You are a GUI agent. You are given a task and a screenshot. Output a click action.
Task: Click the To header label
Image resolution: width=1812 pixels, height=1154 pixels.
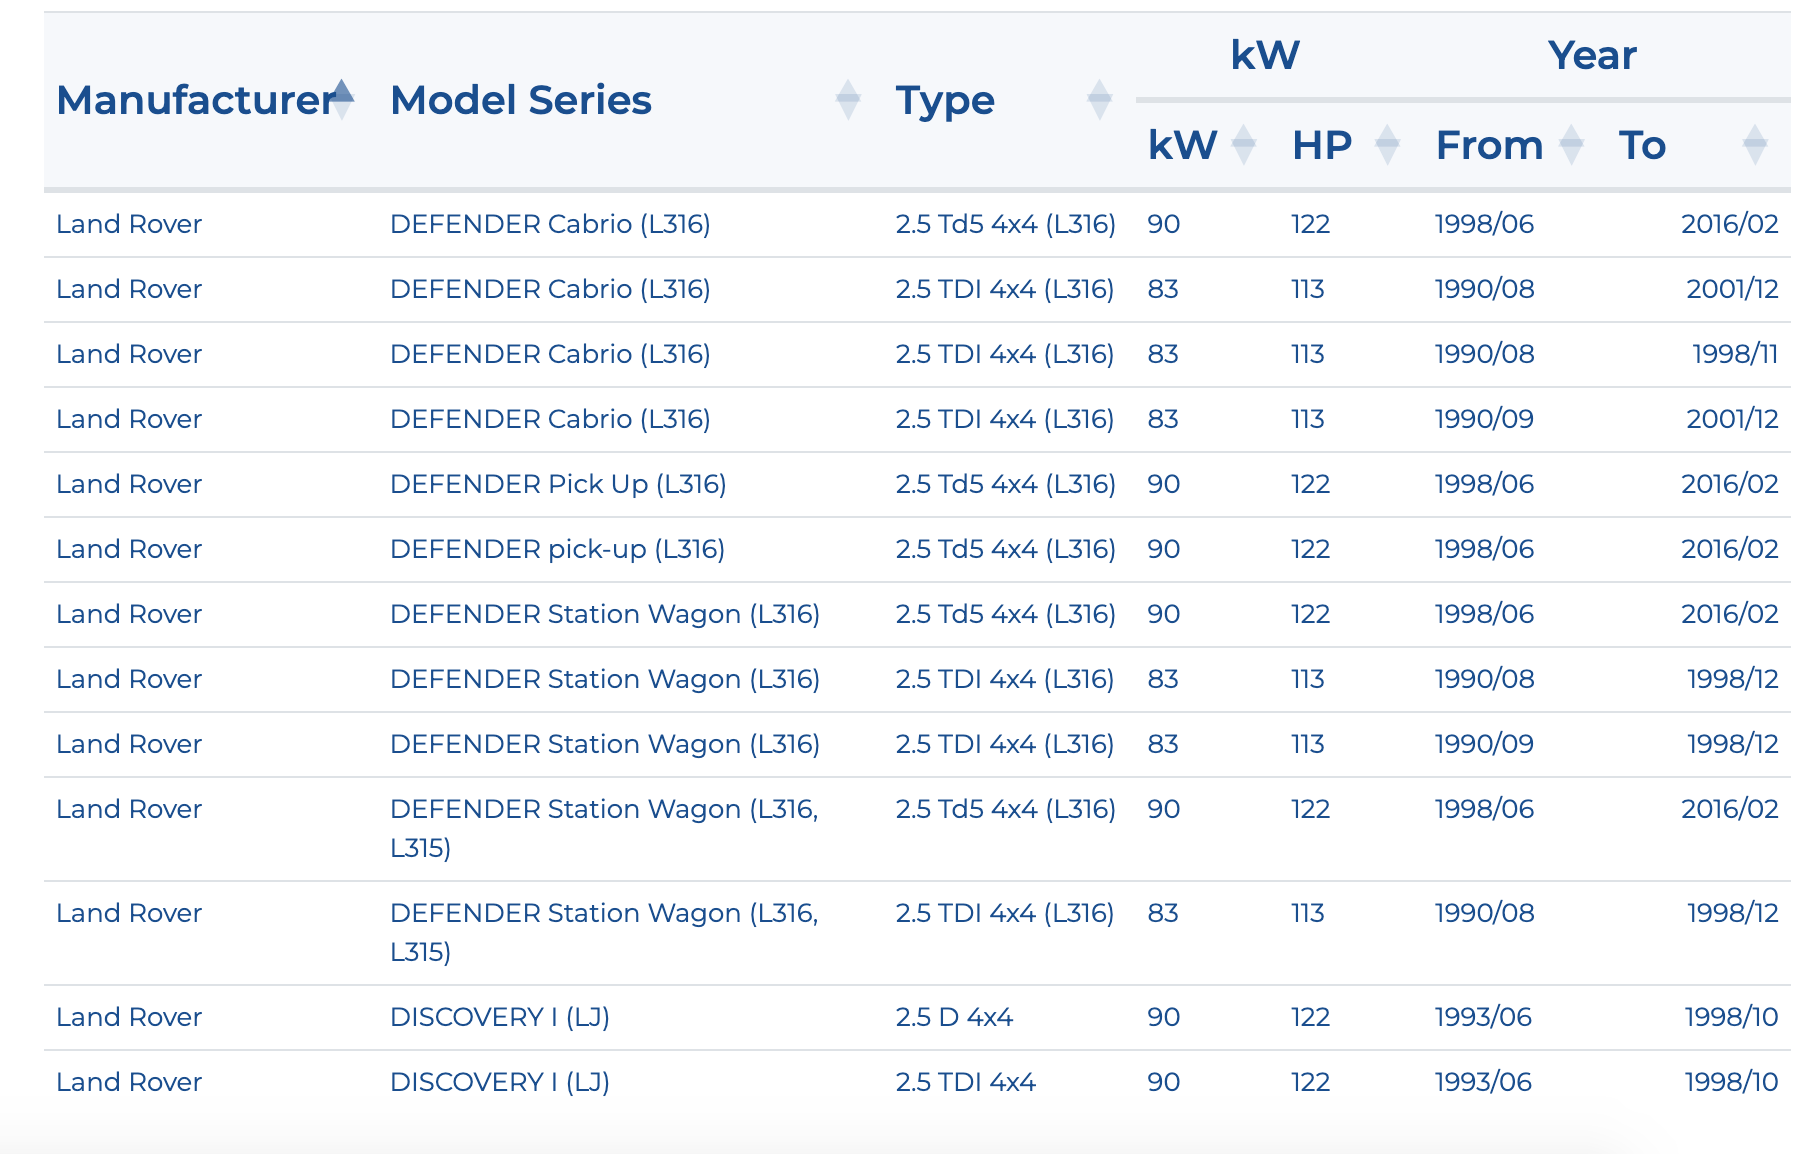point(1643,145)
